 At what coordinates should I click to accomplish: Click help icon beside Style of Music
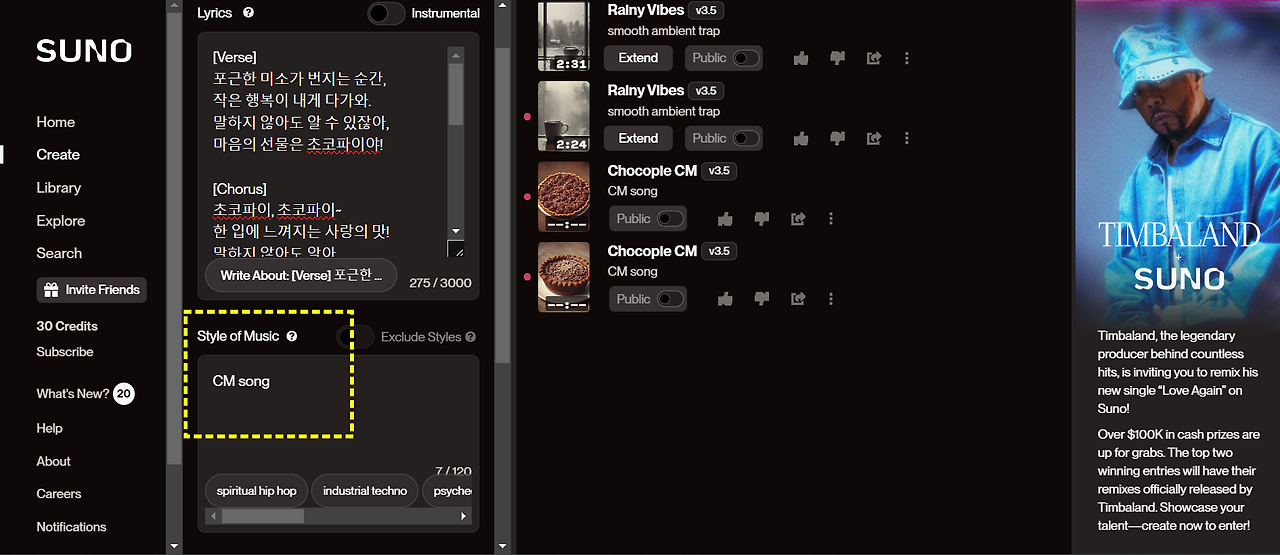(292, 336)
